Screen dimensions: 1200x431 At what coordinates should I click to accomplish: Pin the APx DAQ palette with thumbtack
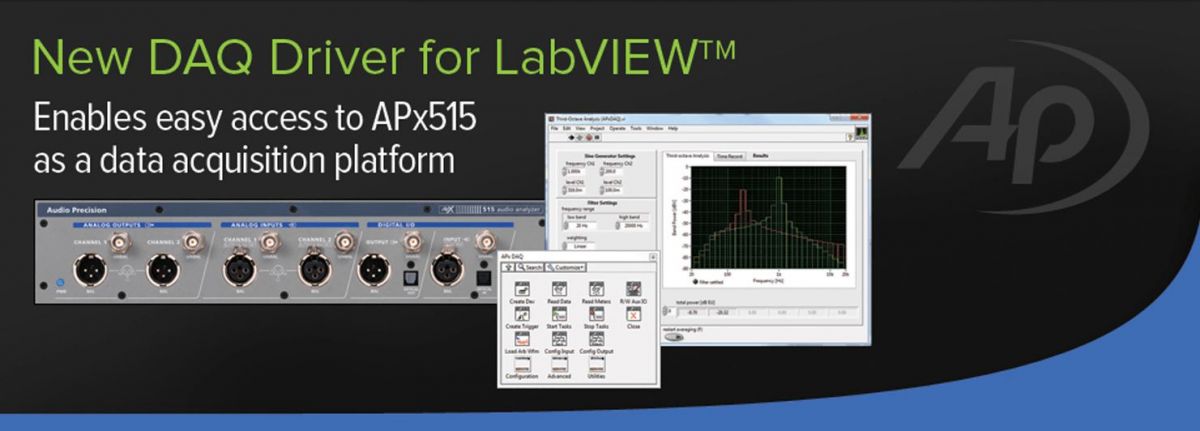click(x=653, y=256)
